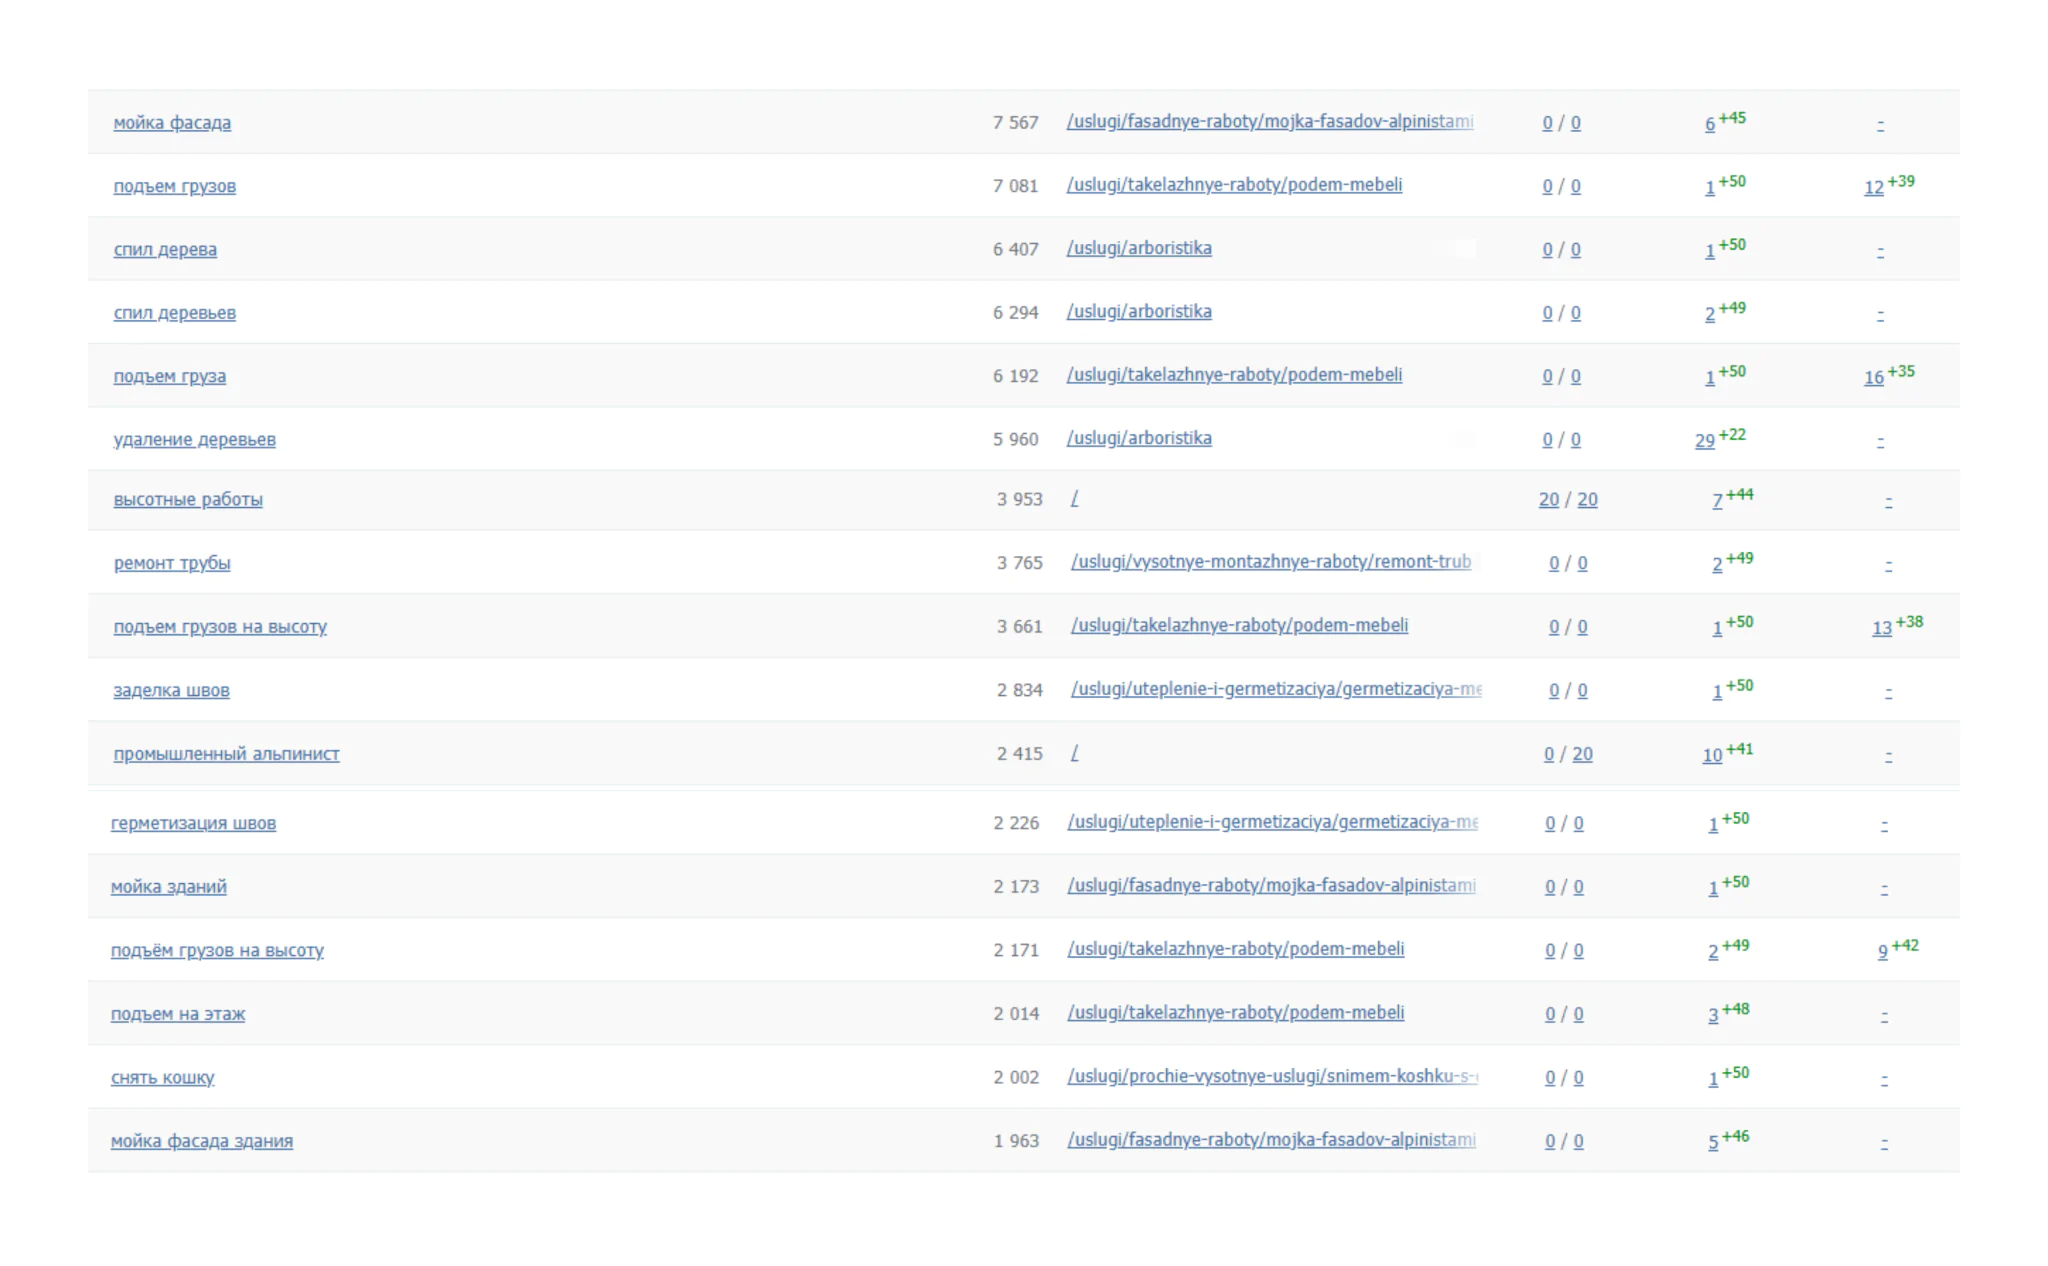
Task: Open URL link in 'мойка фасада' row
Action: 1270,122
